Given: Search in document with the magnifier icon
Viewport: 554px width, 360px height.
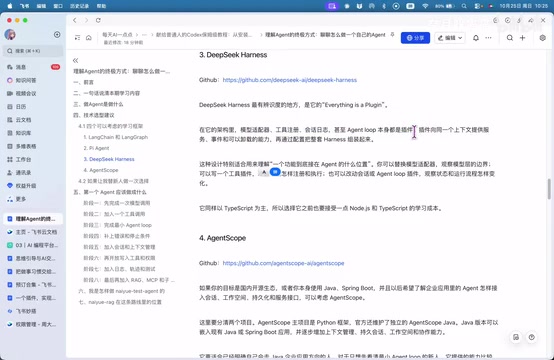Looking at the screenshot, I should coord(509,38).
